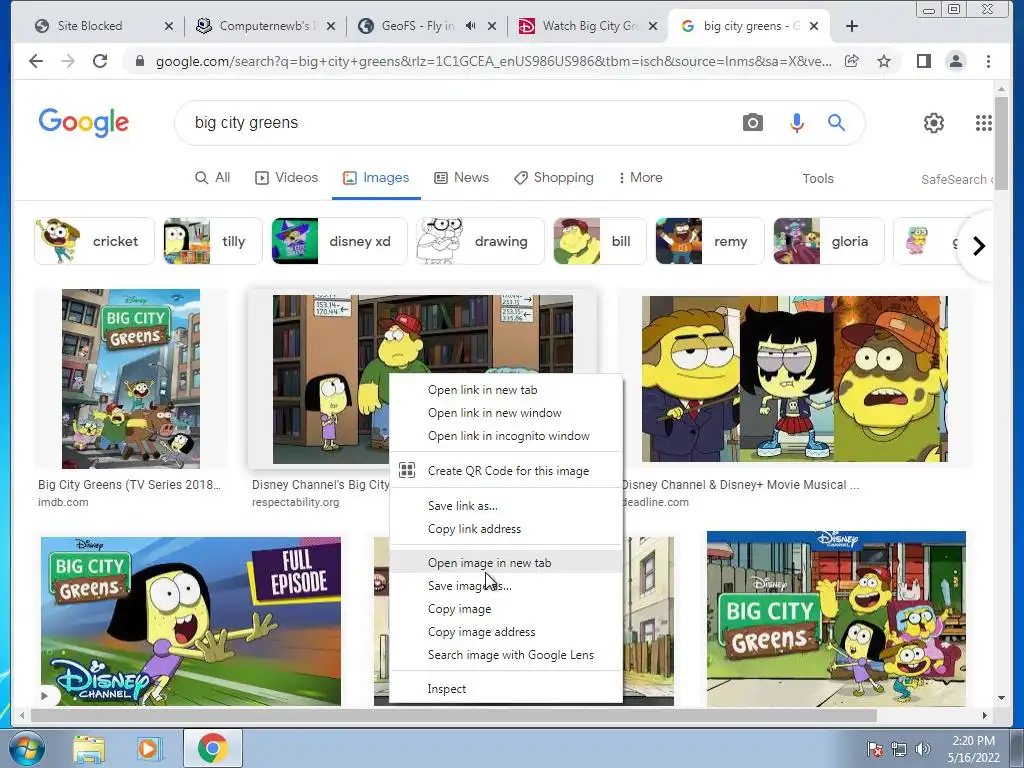Switch to the All results tab
The height and width of the screenshot is (768, 1024).
point(212,178)
